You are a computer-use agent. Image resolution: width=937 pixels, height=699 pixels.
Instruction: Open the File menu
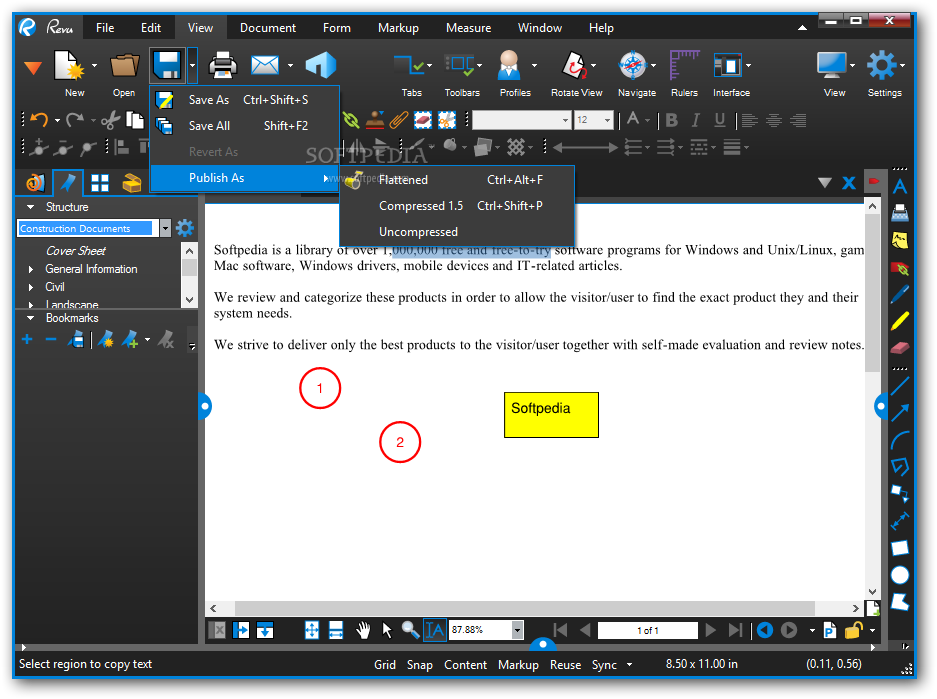coord(105,28)
